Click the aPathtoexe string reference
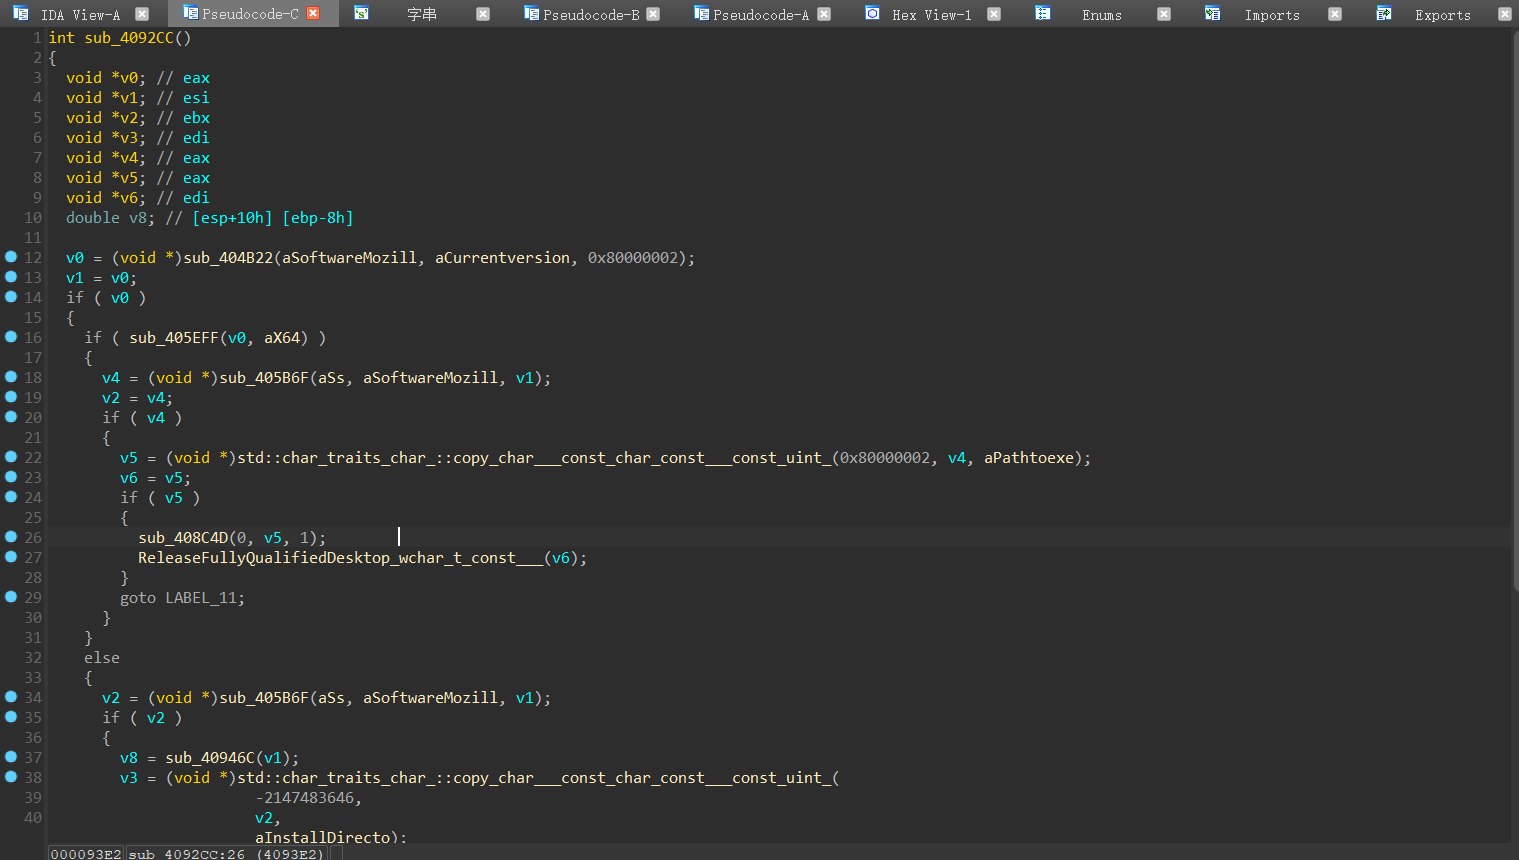The width and height of the screenshot is (1519, 860). 1029,458
